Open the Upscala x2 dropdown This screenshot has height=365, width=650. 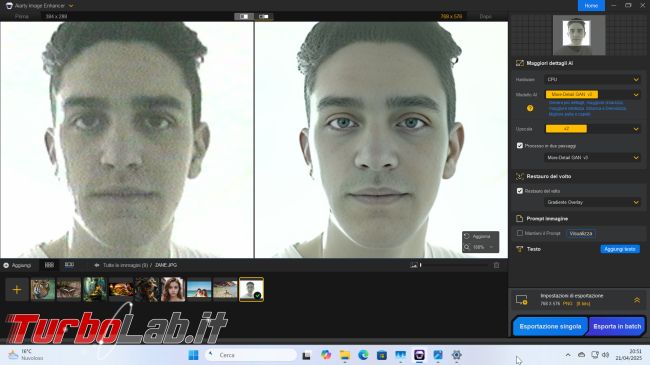[593, 129]
